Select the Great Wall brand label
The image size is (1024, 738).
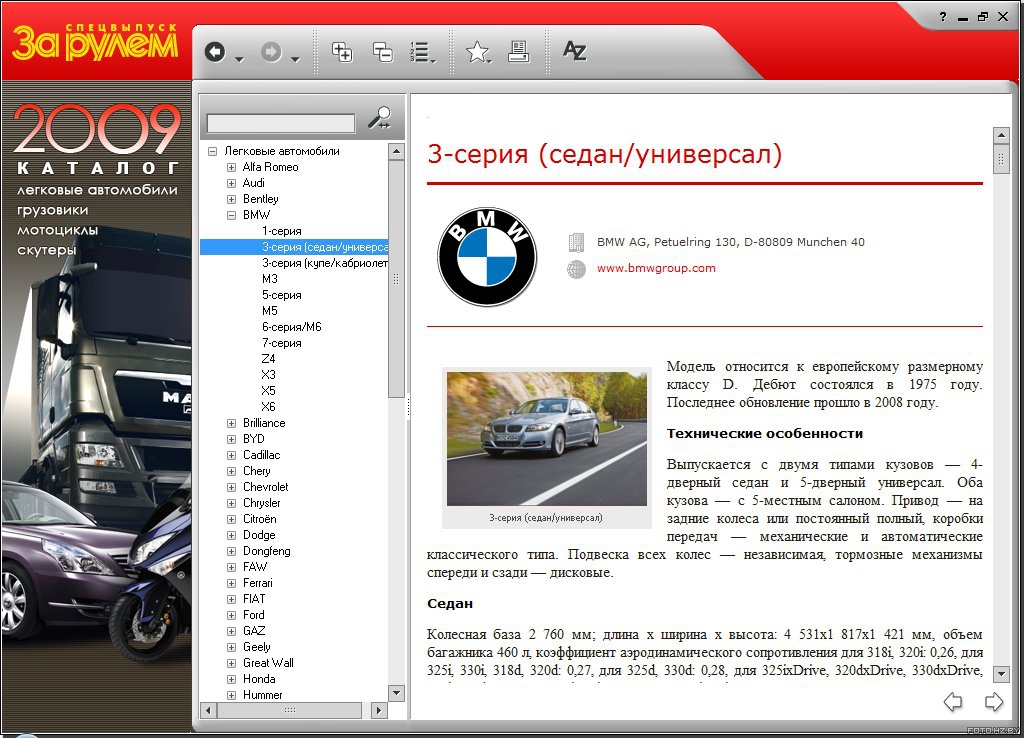268,663
